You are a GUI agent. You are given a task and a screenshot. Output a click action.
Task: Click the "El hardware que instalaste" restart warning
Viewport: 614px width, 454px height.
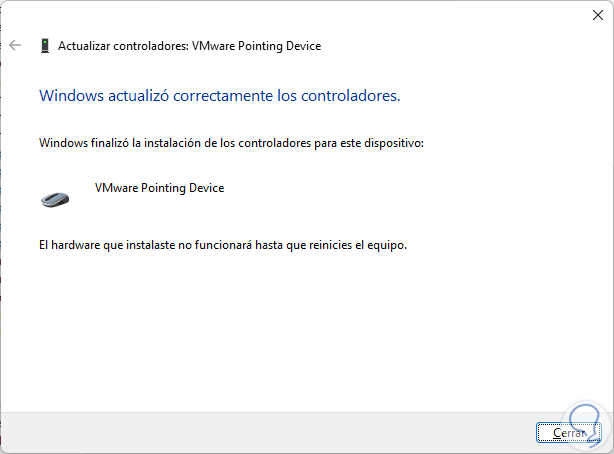pyautogui.click(x=223, y=244)
